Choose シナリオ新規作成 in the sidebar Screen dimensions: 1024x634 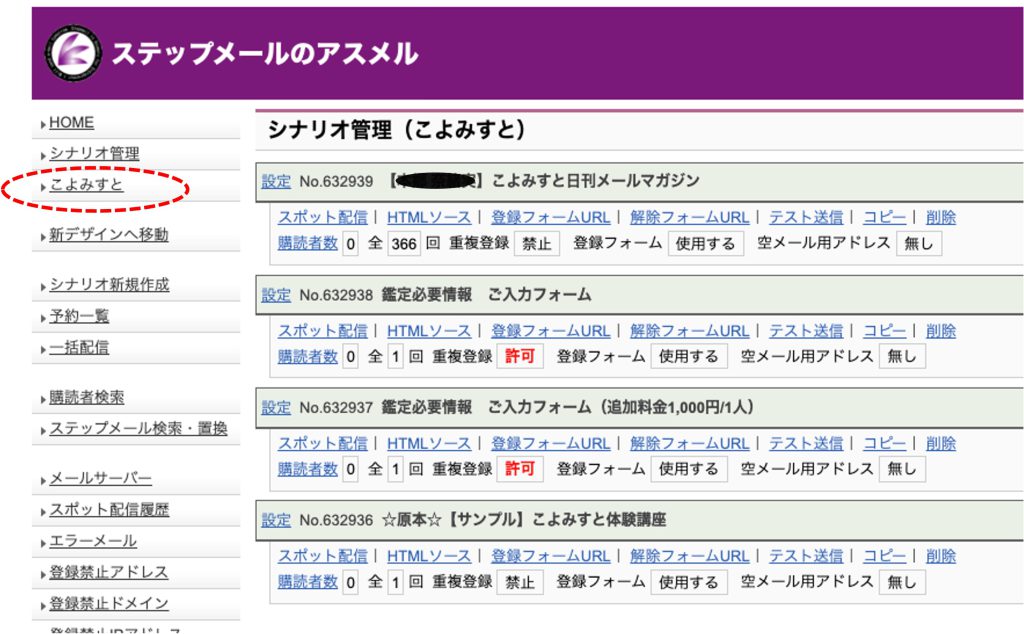point(109,285)
